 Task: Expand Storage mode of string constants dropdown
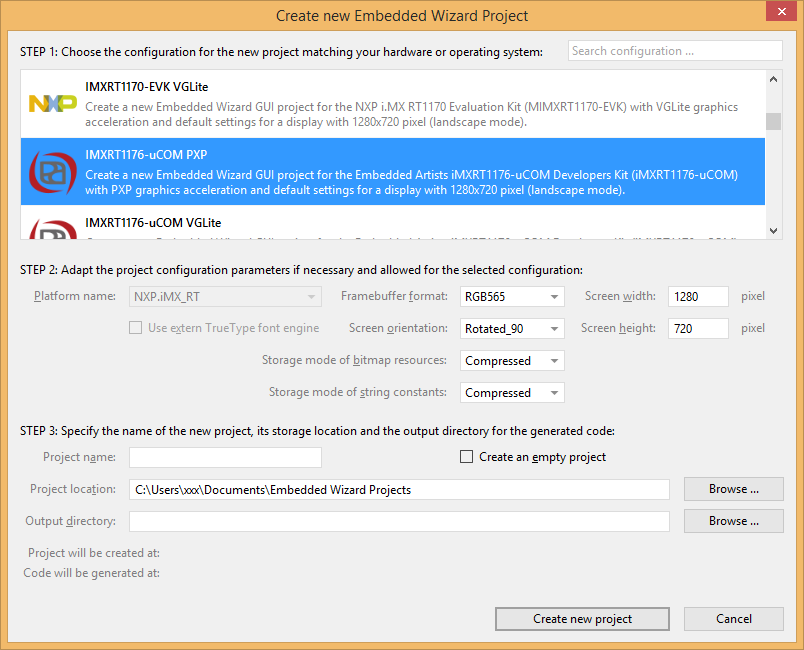tap(512, 393)
